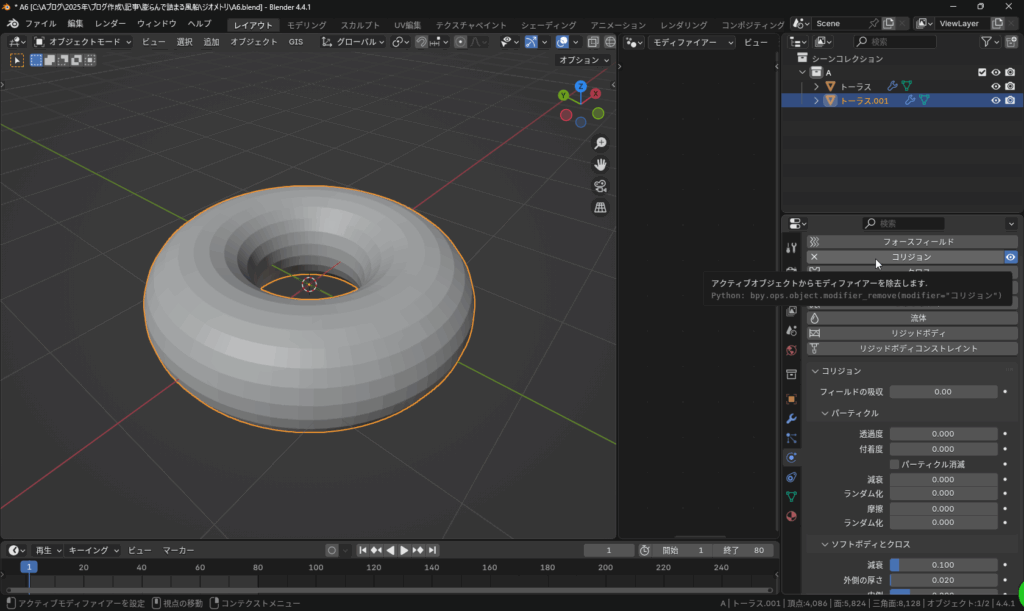Adjust the ソフトボディ 減衰 slider at 0.100

point(944,565)
